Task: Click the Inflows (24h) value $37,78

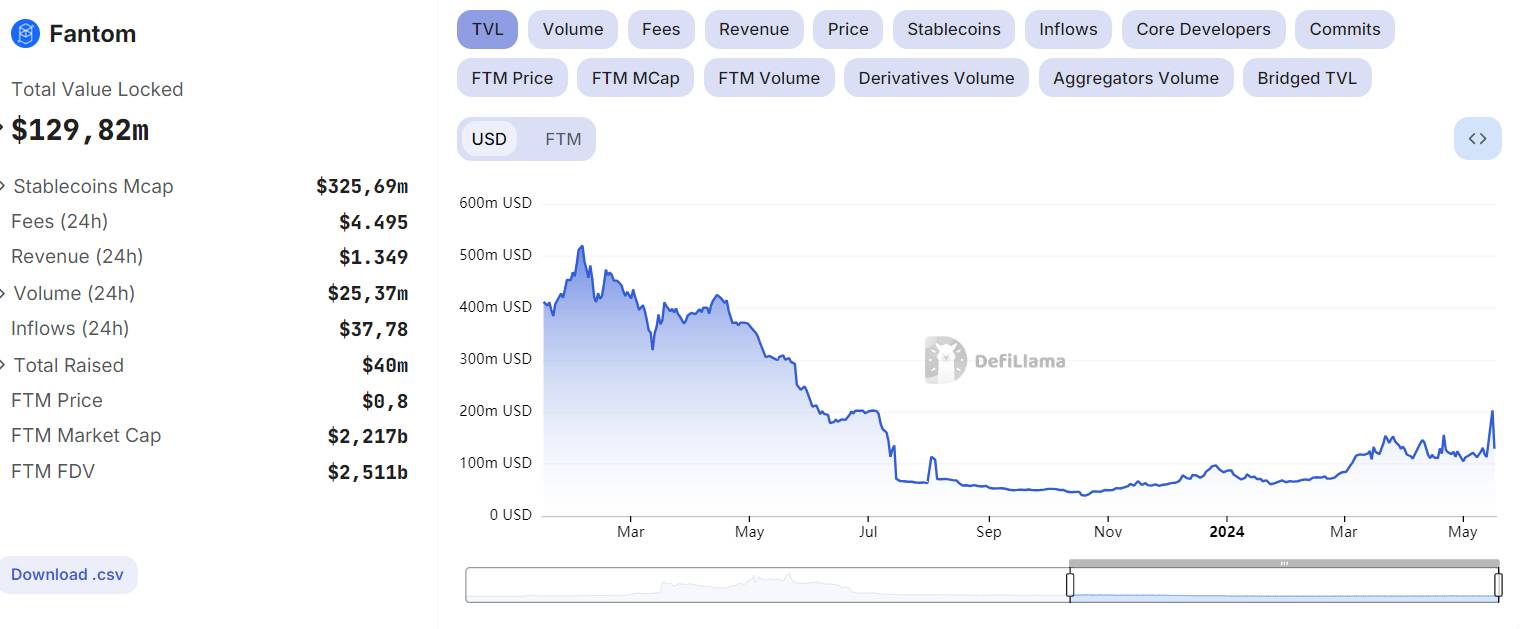Action: [373, 329]
